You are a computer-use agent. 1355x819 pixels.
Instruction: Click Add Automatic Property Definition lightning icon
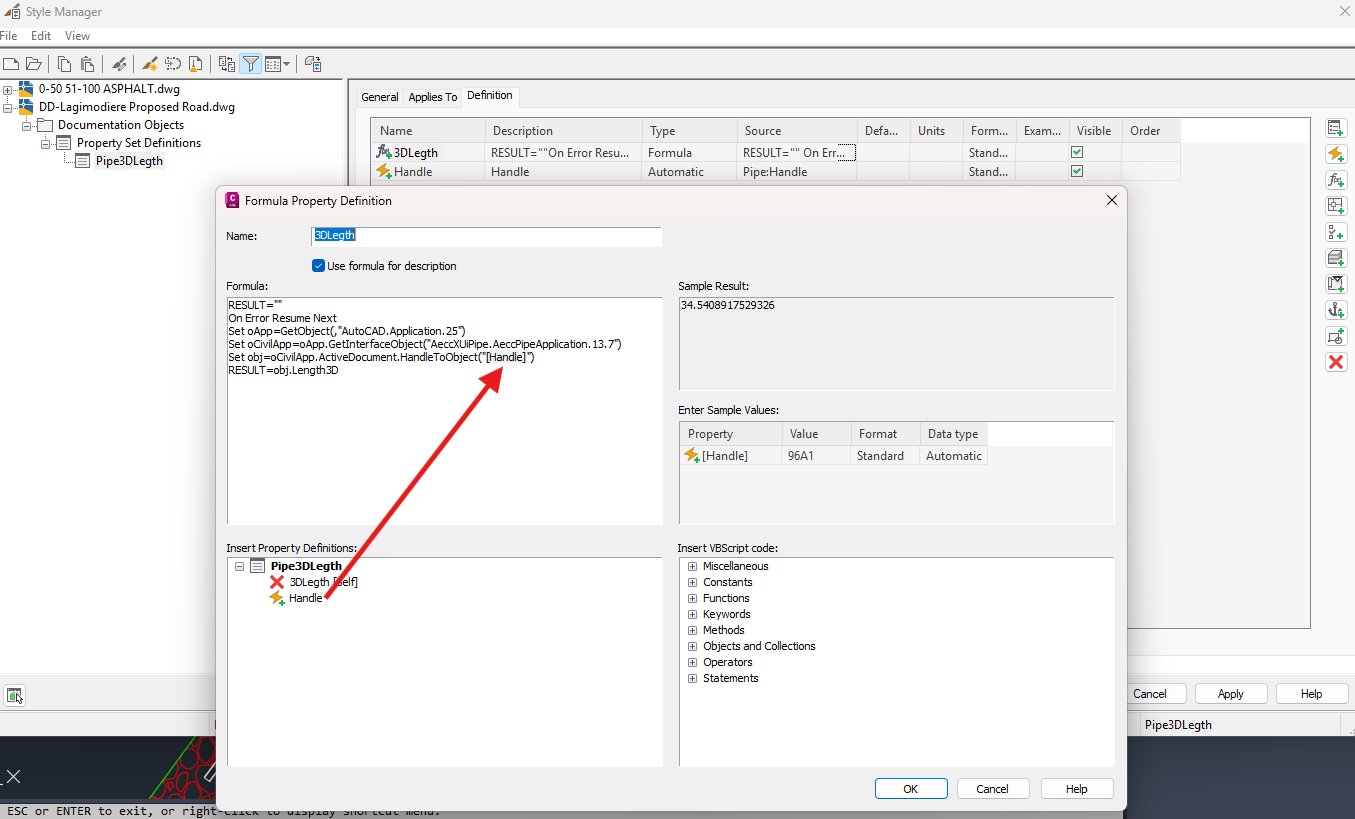1336,154
